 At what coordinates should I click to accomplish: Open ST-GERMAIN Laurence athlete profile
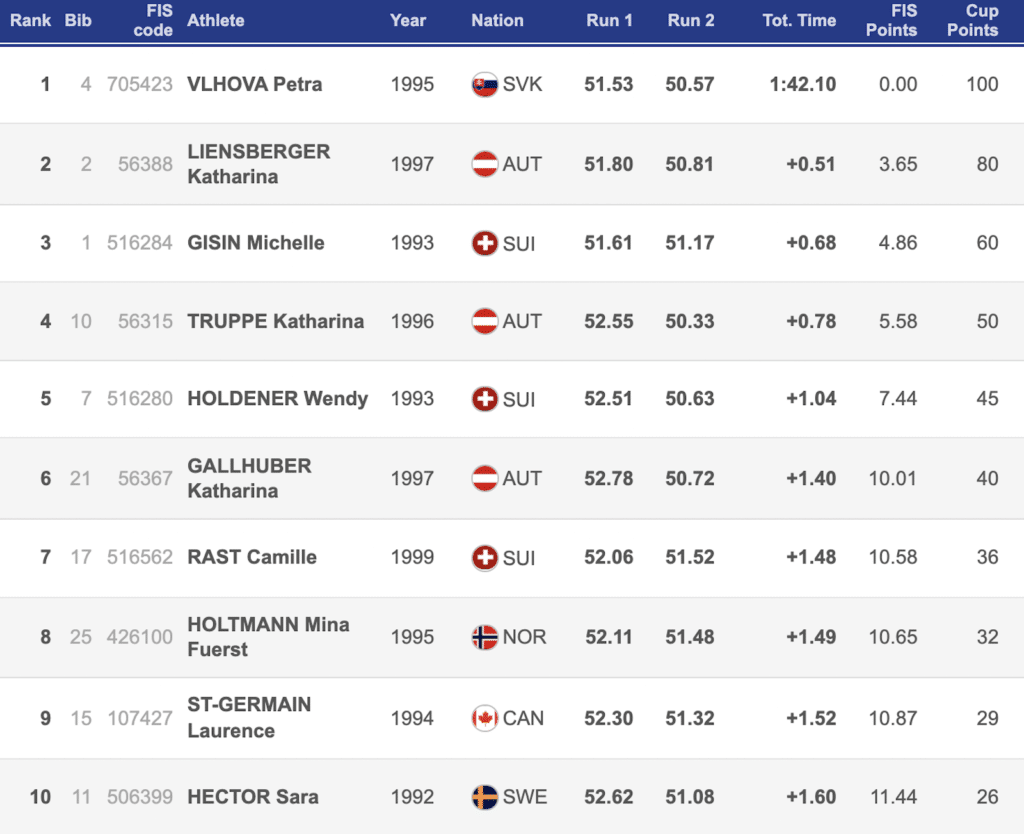coord(249,717)
